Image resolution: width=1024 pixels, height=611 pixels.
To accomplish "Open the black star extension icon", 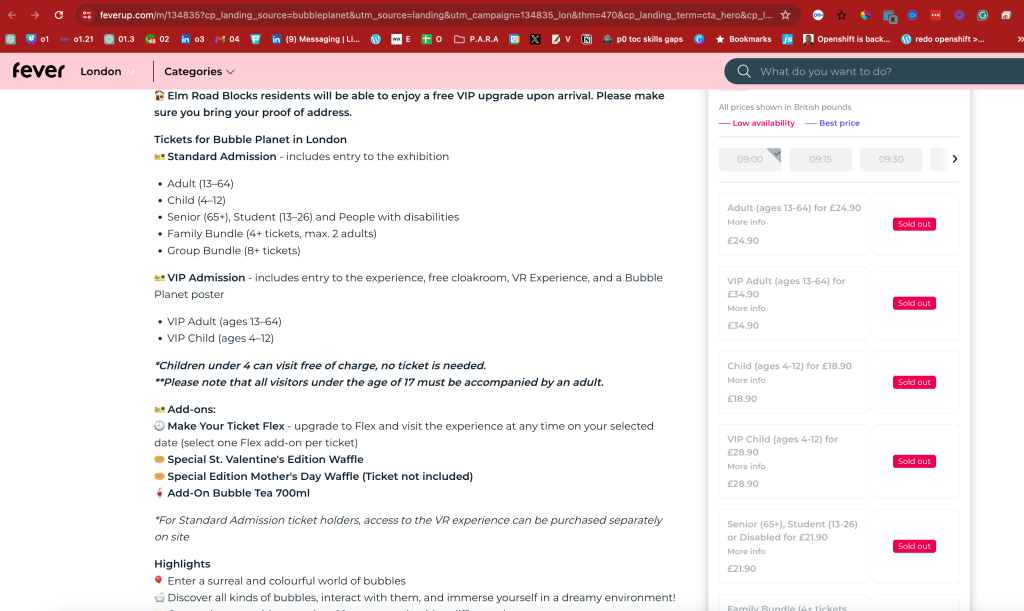I will 841,15.
